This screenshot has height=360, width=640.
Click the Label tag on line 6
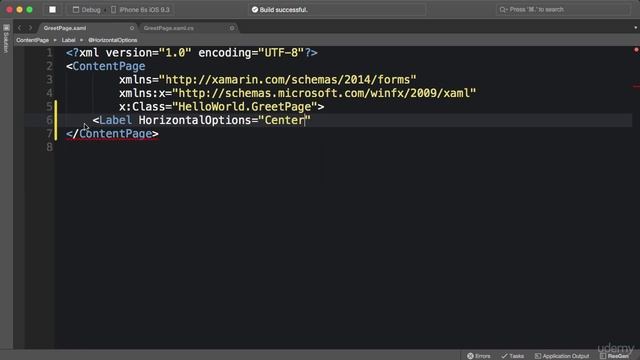pos(112,120)
